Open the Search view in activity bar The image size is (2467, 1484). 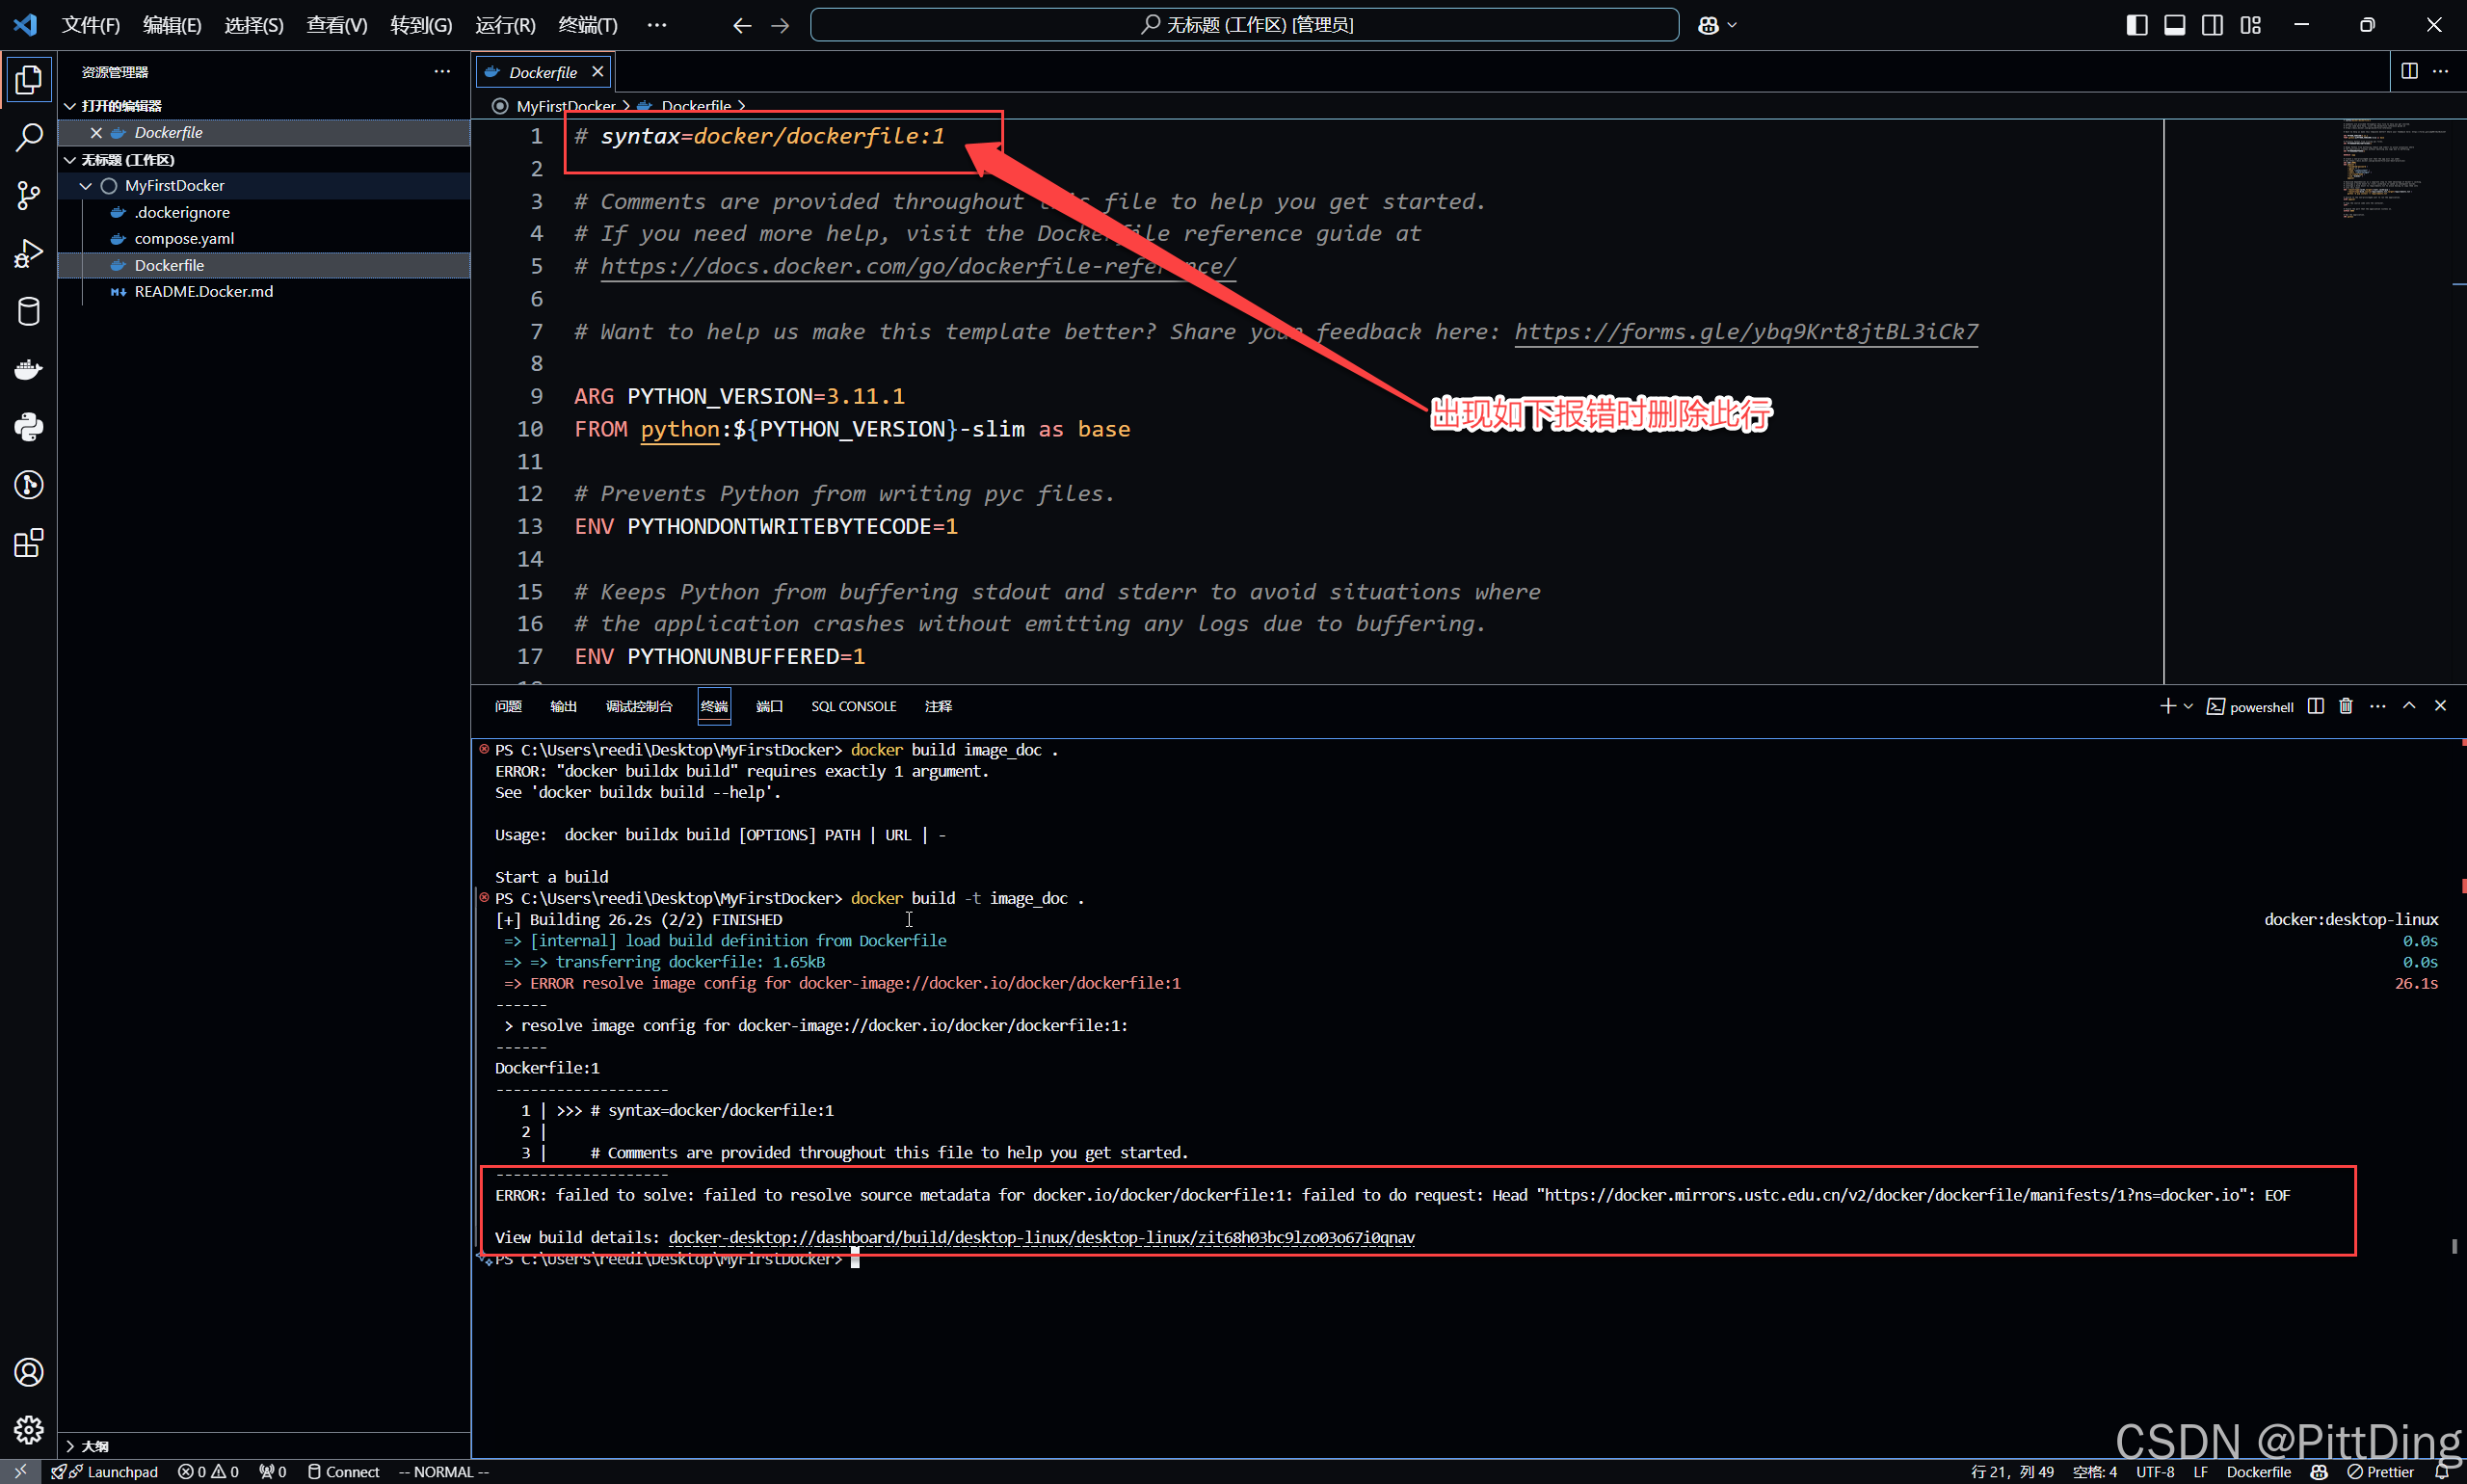point(29,138)
